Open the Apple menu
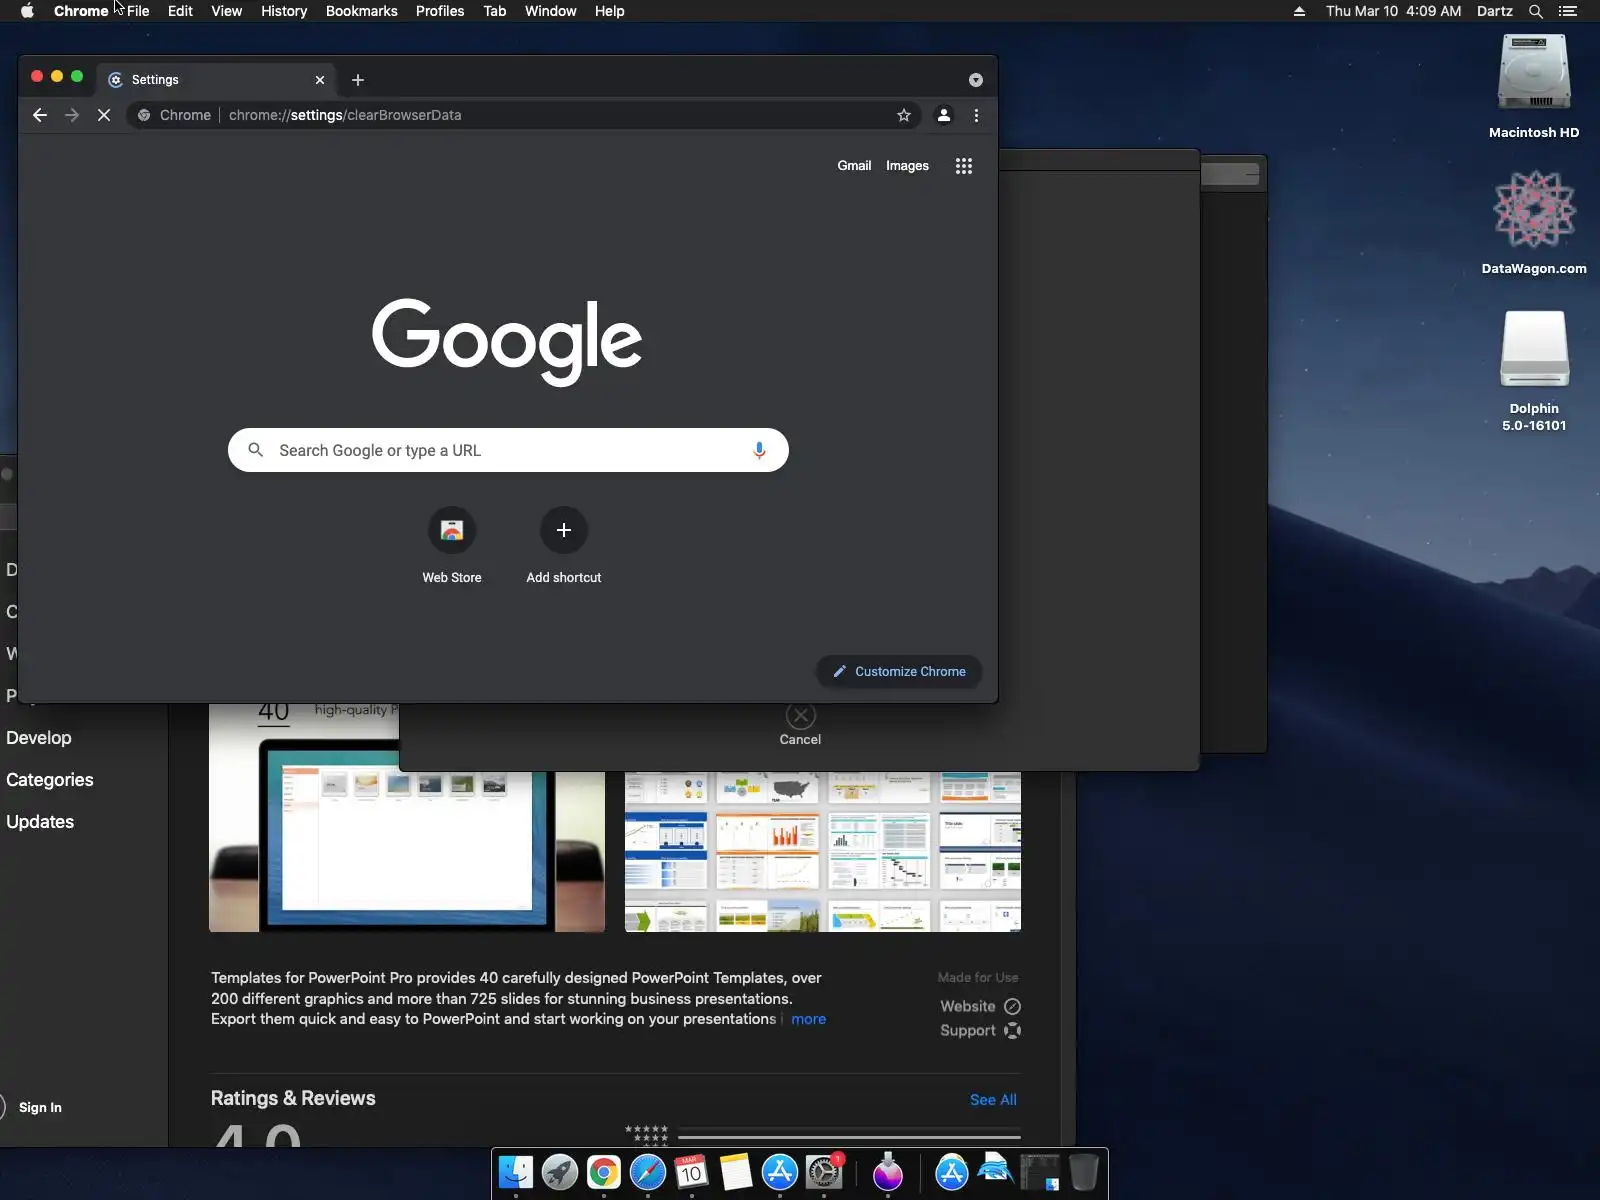The image size is (1600, 1200). tap(28, 11)
